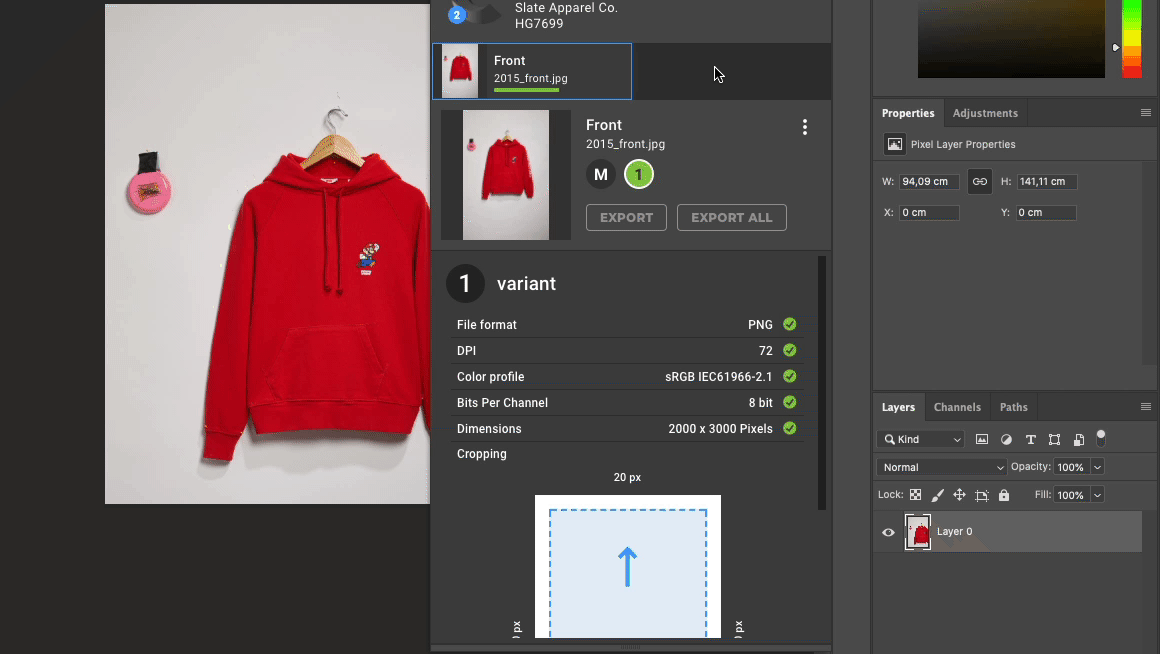The width and height of the screenshot is (1160, 654).
Task: Filter layers by smart objects icon
Action: click(1078, 440)
